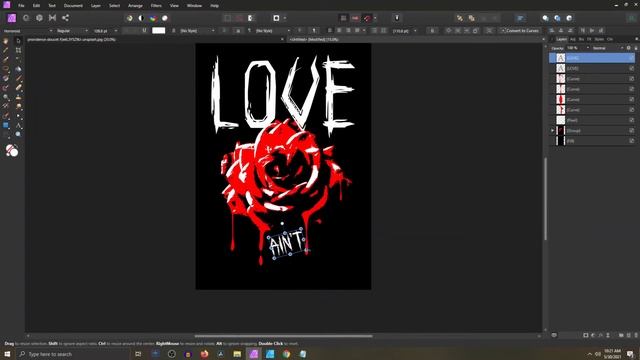This screenshot has height=360, width=640.
Task: Open File Explorer from the taskbar
Action: click(237, 354)
